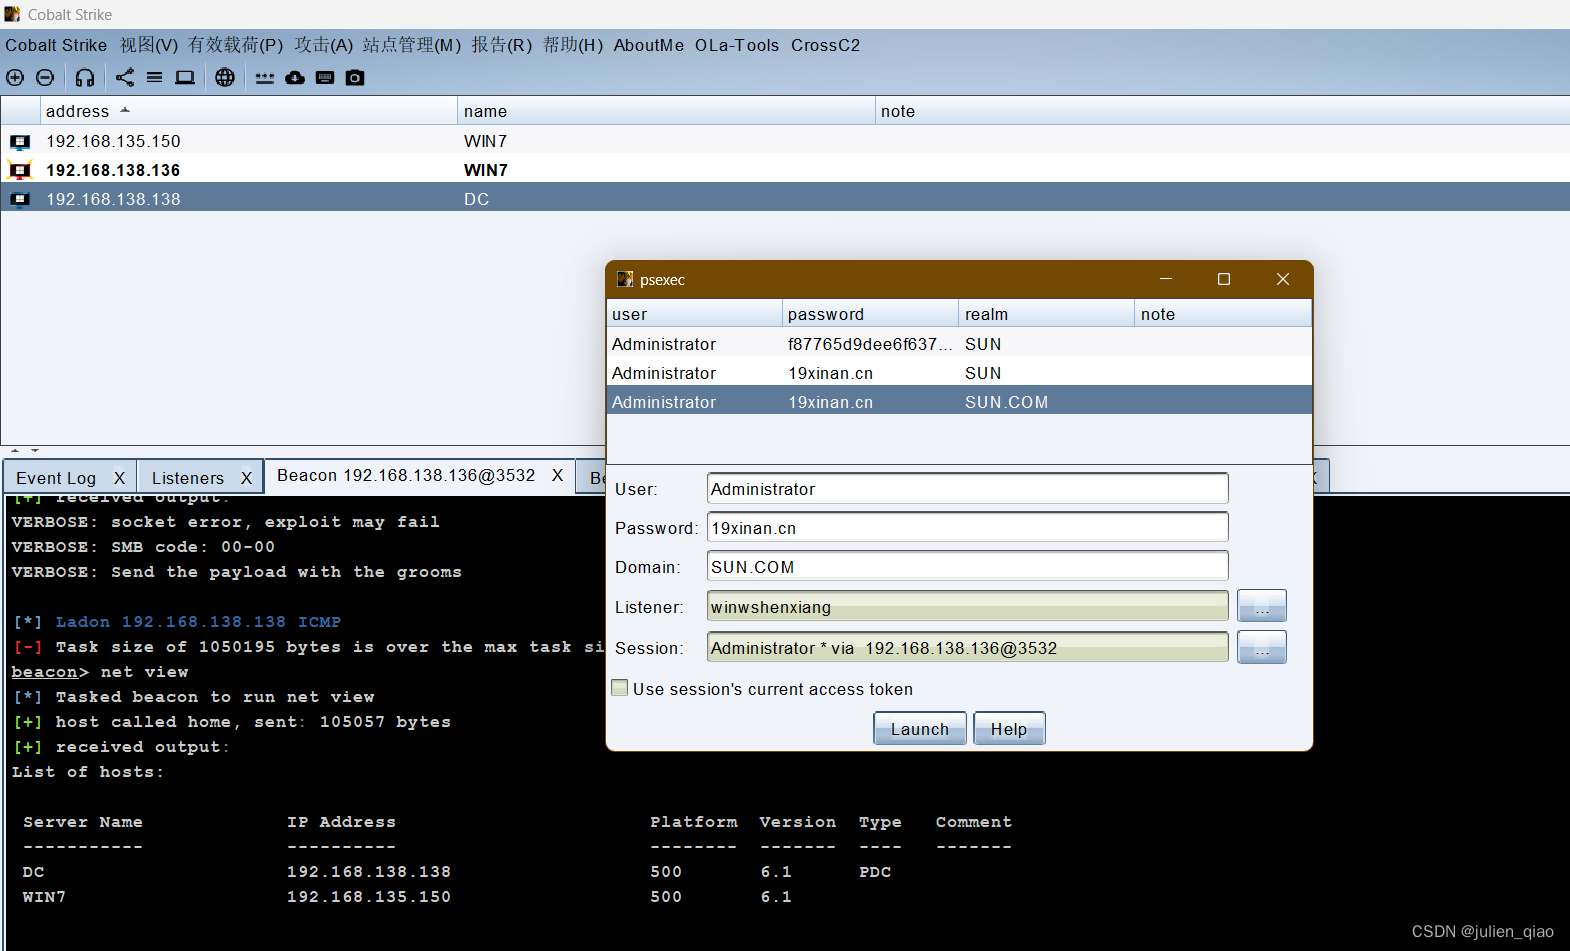Sort targets by note column header

point(1222,111)
